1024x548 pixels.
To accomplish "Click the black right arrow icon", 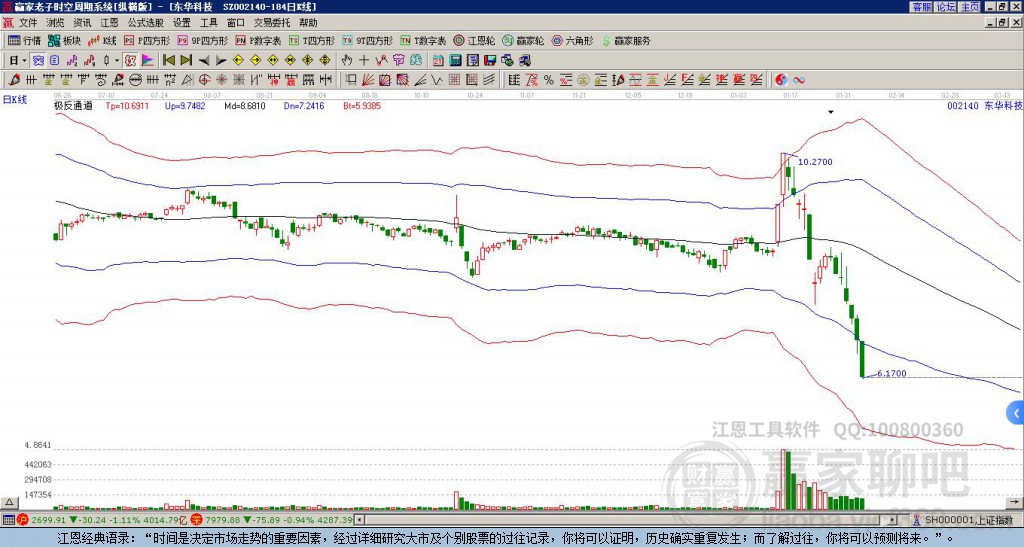I will tap(221, 61).
